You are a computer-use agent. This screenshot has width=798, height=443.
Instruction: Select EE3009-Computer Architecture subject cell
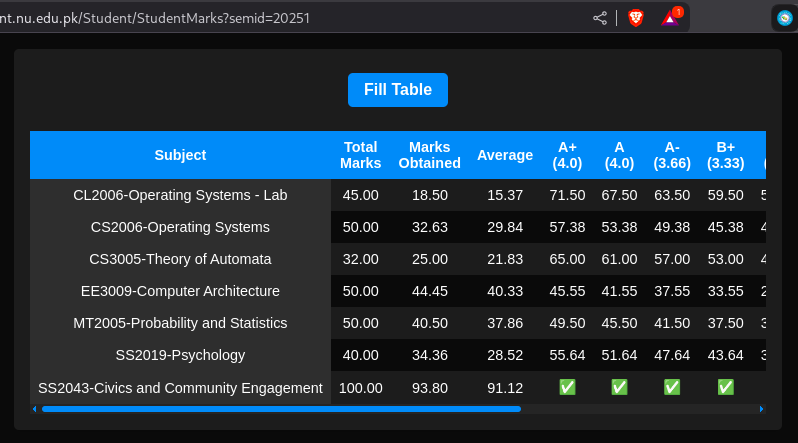click(180, 291)
